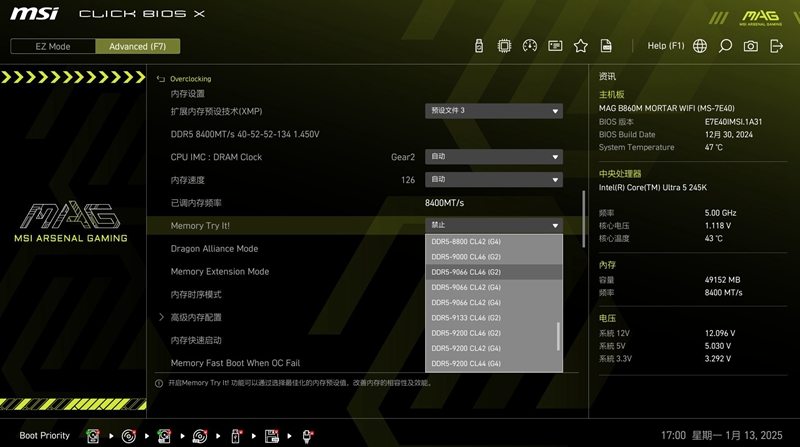
Task: Switch to the EZ Mode tab
Action: click(52, 46)
